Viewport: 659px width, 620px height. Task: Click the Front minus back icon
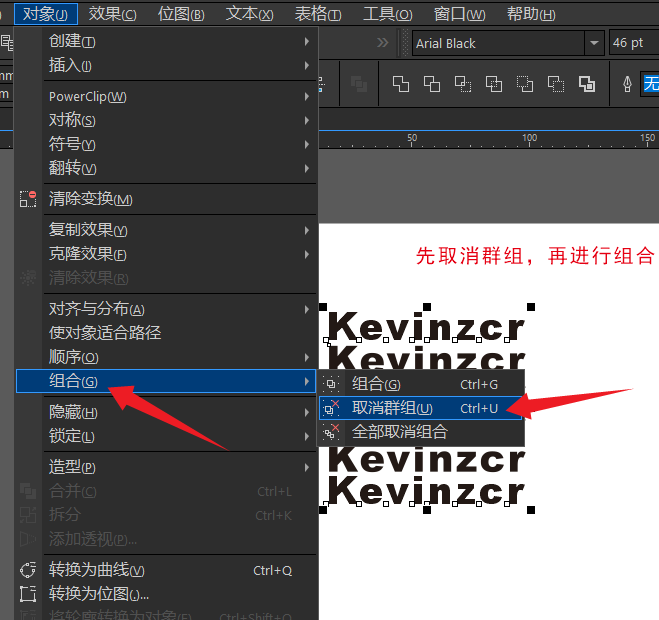point(525,84)
